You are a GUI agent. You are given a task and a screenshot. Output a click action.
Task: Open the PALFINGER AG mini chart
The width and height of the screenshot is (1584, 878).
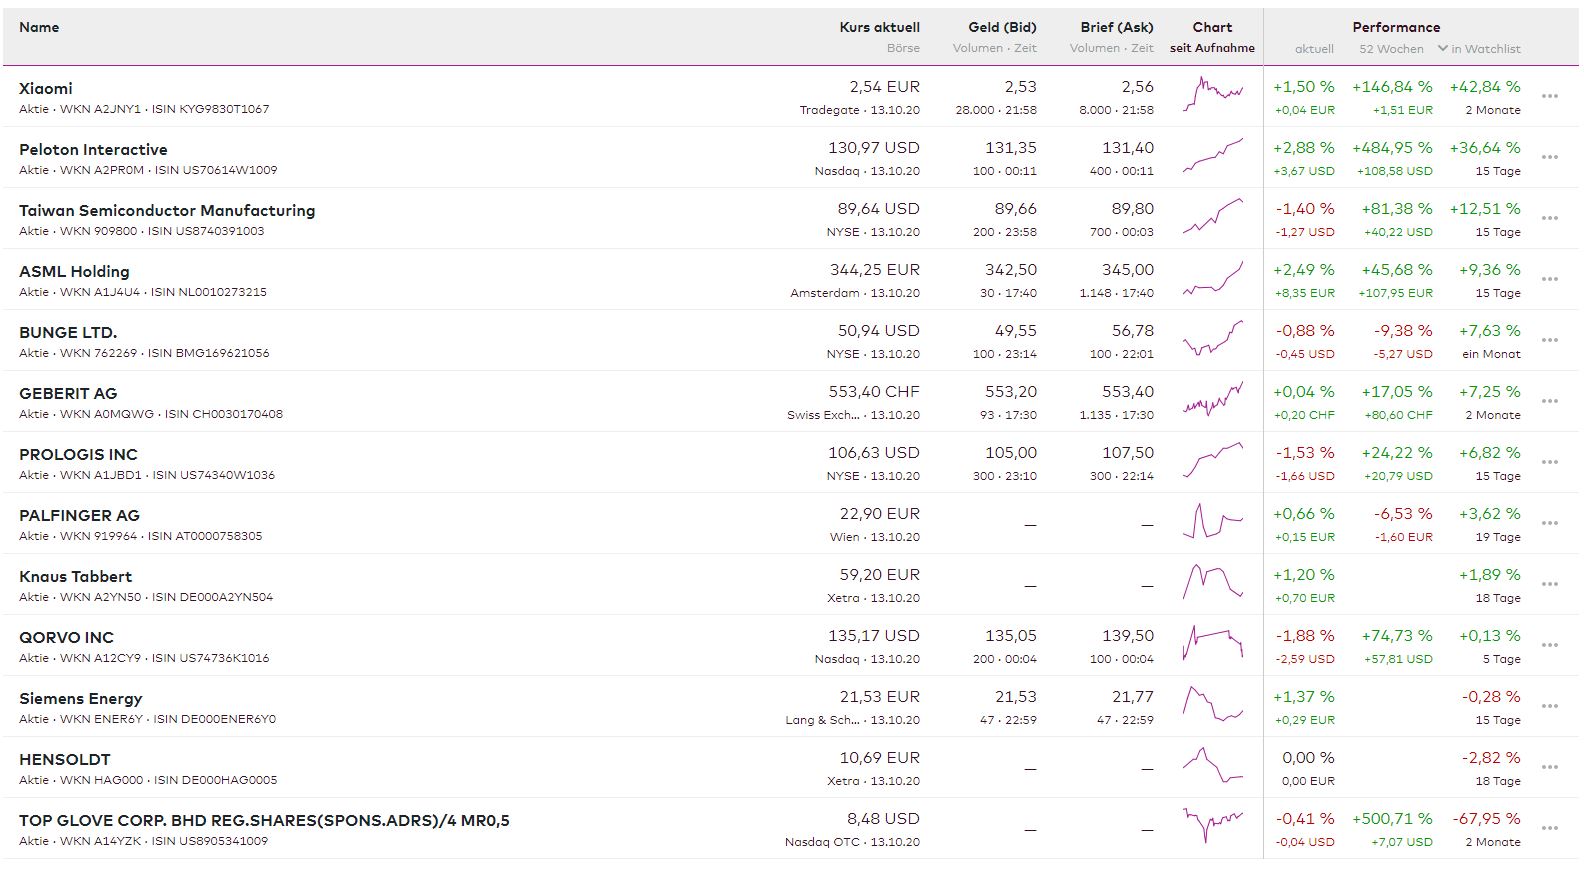1212,523
